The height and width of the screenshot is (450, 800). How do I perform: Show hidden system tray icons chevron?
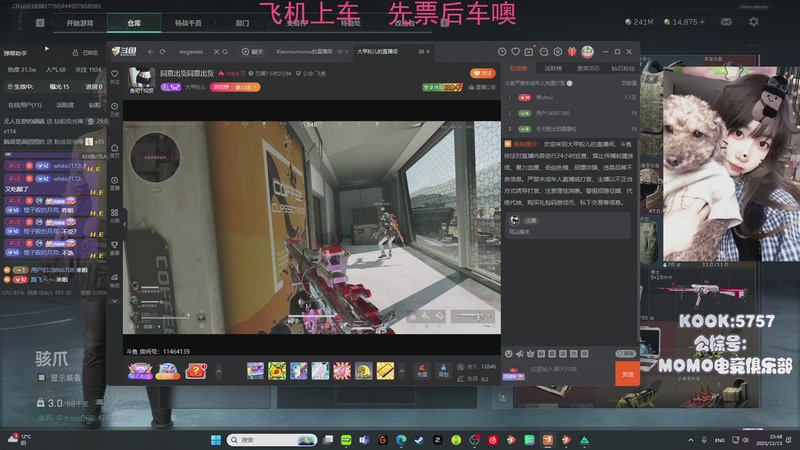690,440
